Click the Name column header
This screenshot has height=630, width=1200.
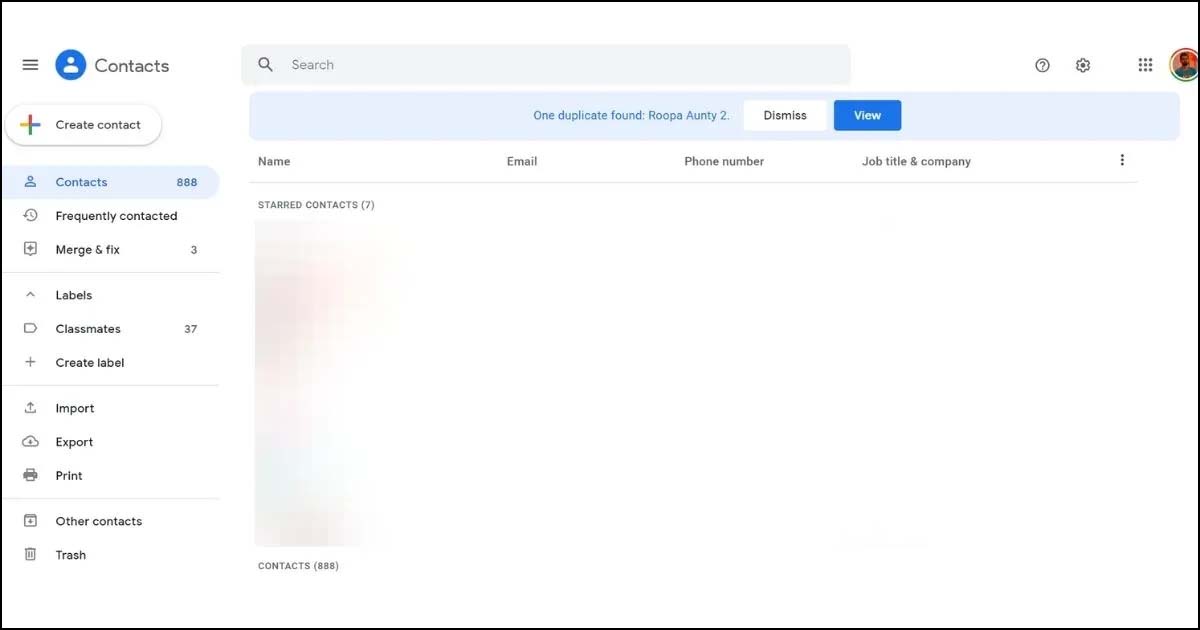pyautogui.click(x=274, y=161)
